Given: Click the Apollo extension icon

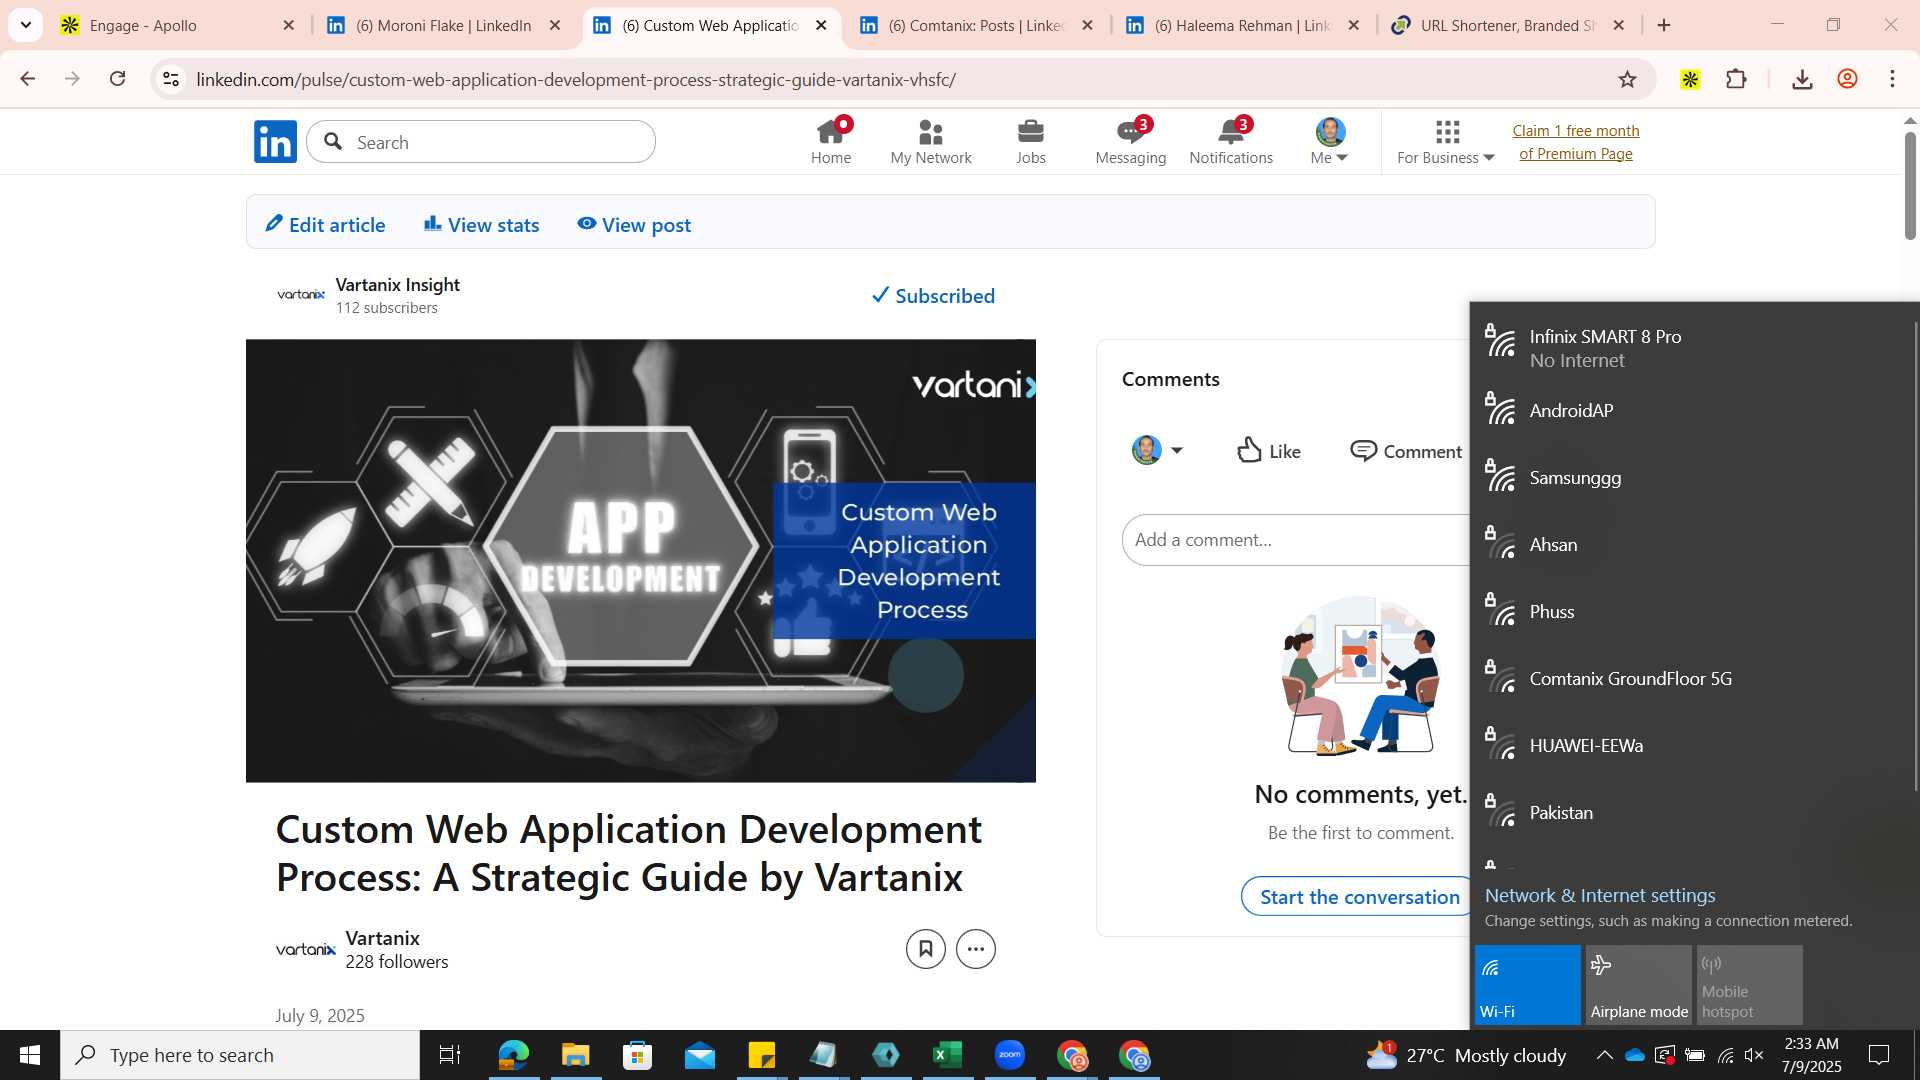Looking at the screenshot, I should [x=1690, y=79].
